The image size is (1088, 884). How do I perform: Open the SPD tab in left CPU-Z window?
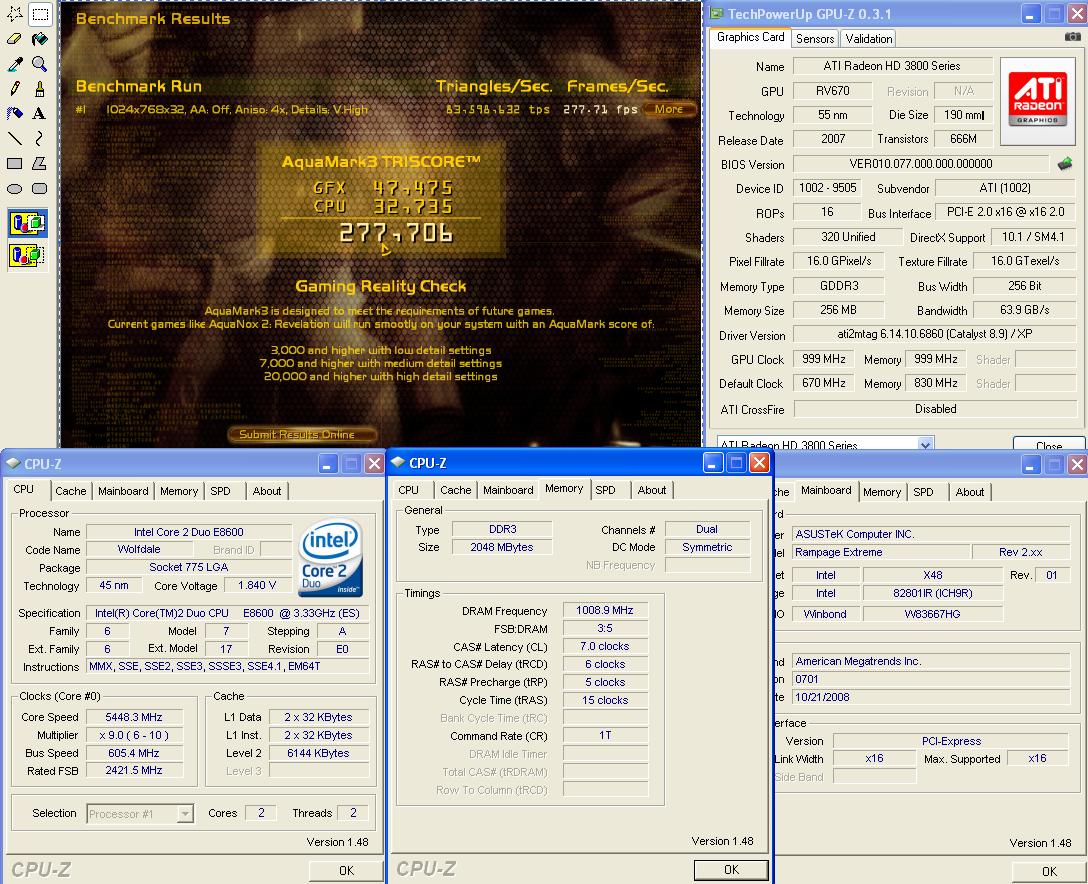click(x=220, y=491)
